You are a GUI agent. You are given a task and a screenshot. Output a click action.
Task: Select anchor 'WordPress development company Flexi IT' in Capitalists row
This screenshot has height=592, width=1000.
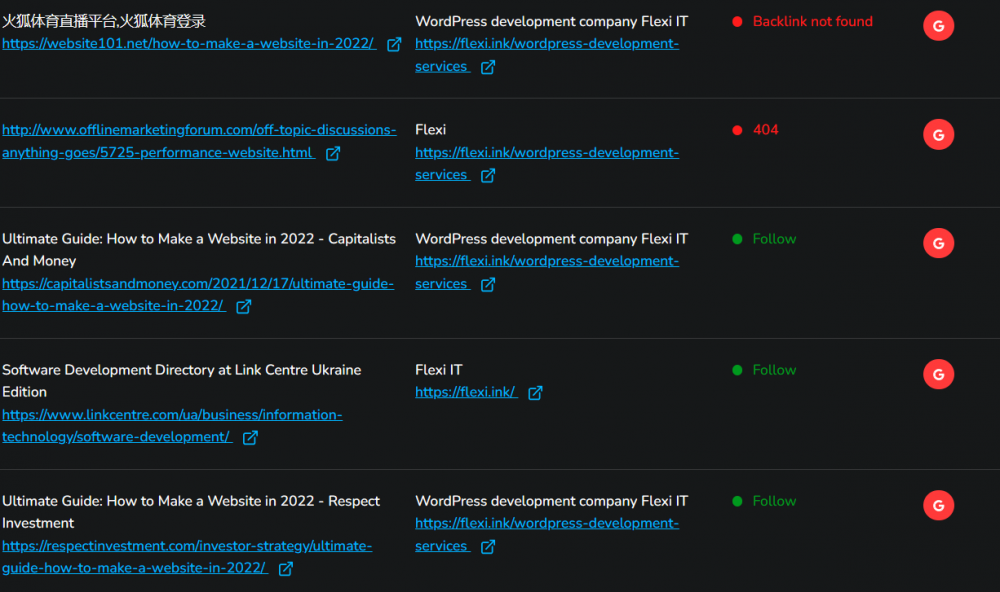552,239
